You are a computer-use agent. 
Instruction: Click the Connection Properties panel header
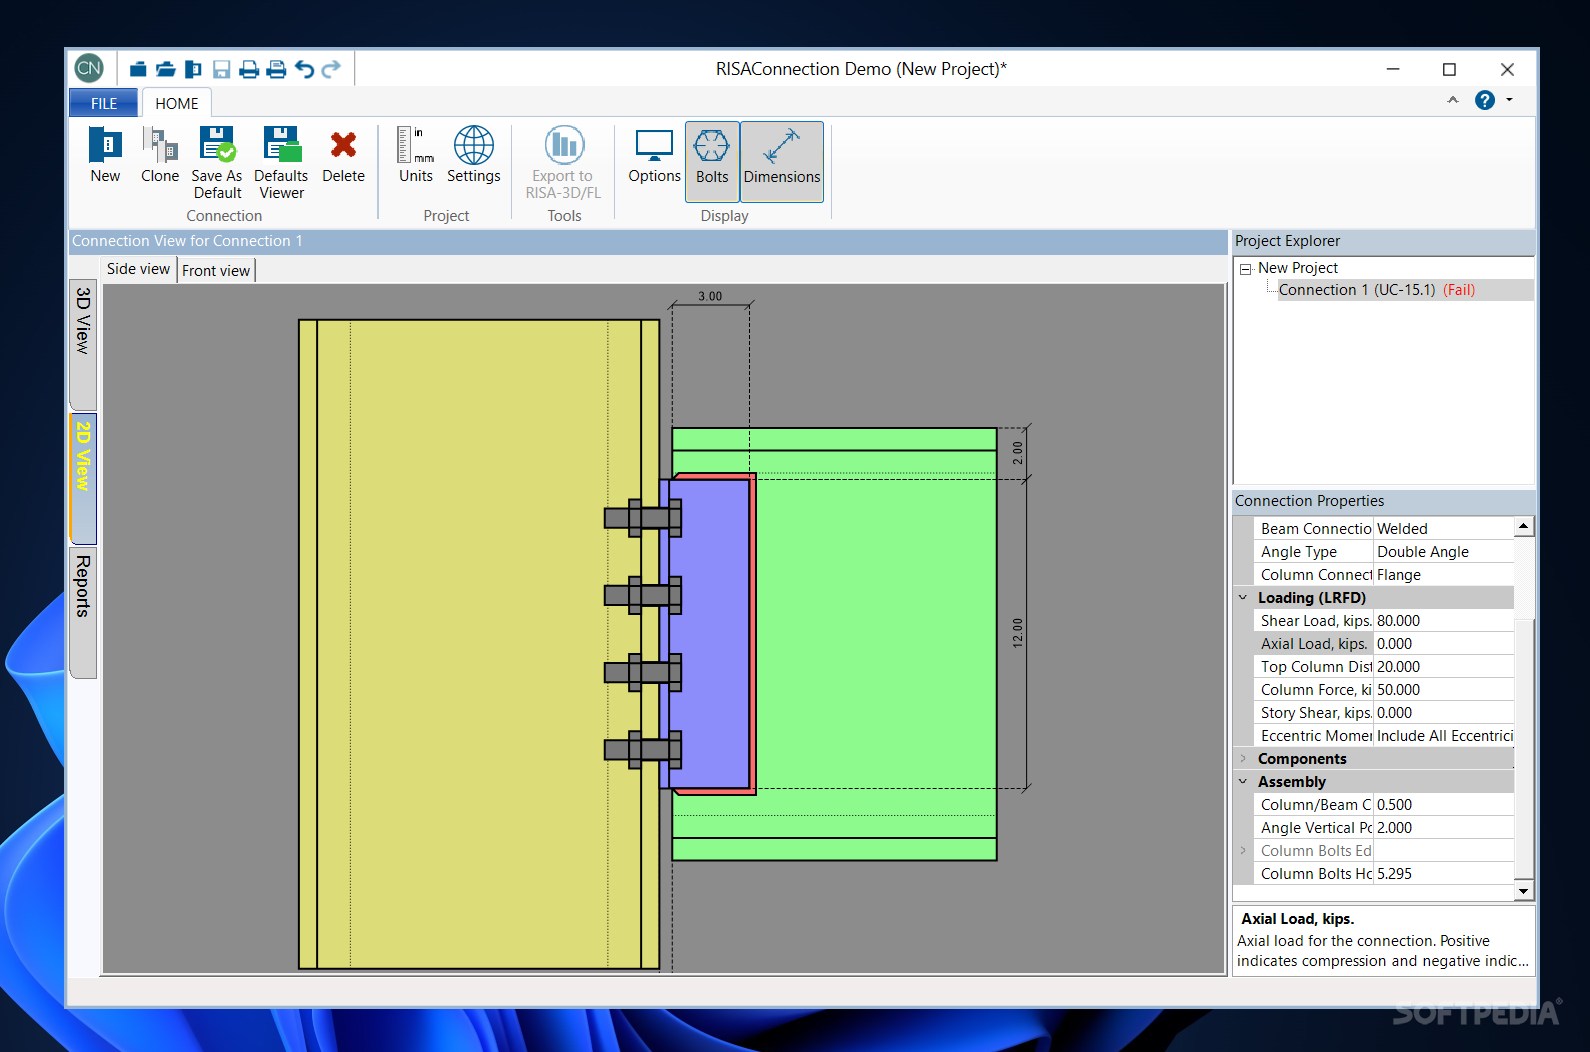point(1383,501)
